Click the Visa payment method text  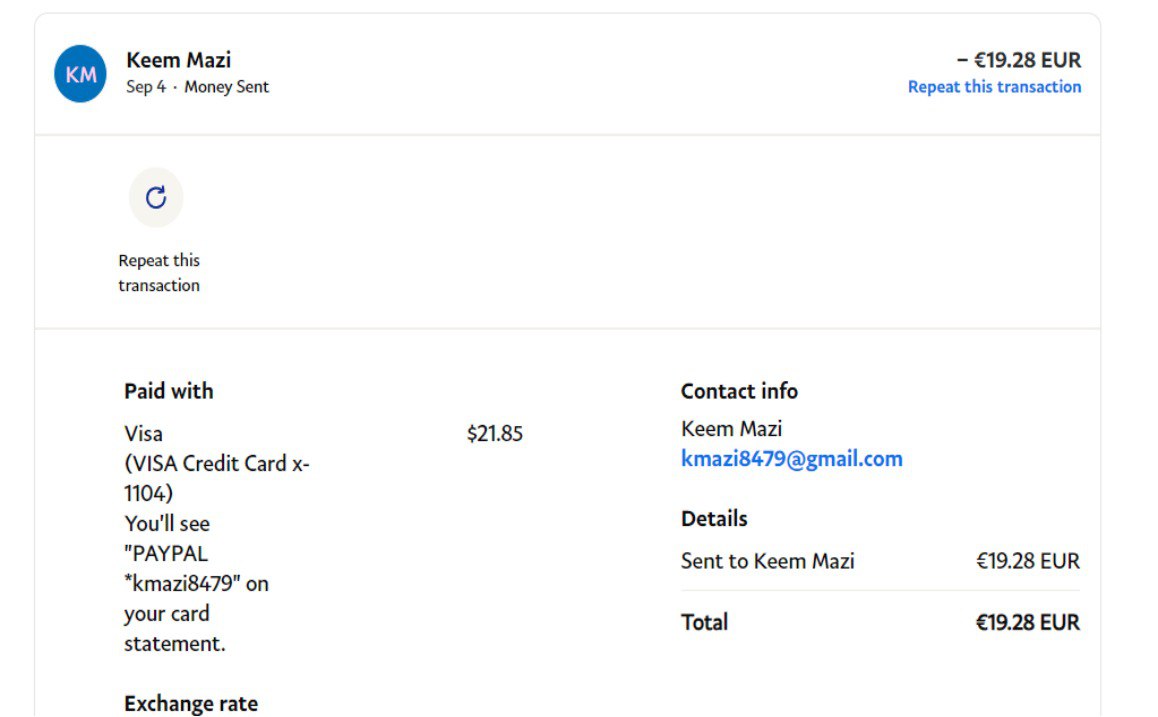(143, 434)
